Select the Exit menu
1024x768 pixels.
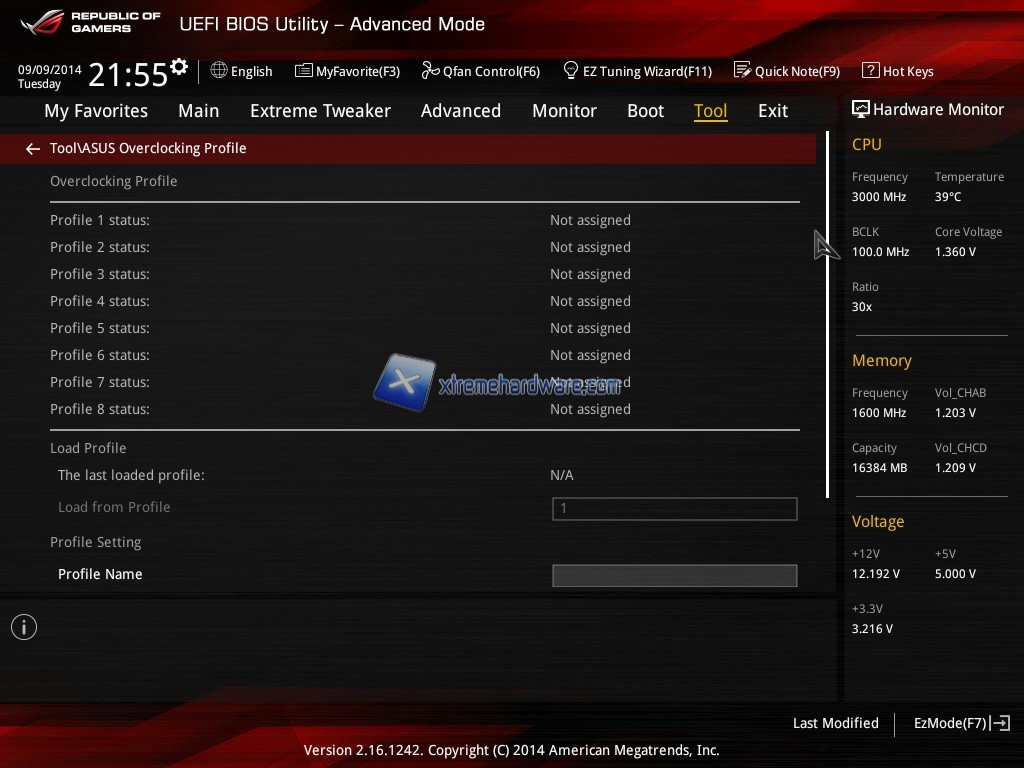(772, 111)
